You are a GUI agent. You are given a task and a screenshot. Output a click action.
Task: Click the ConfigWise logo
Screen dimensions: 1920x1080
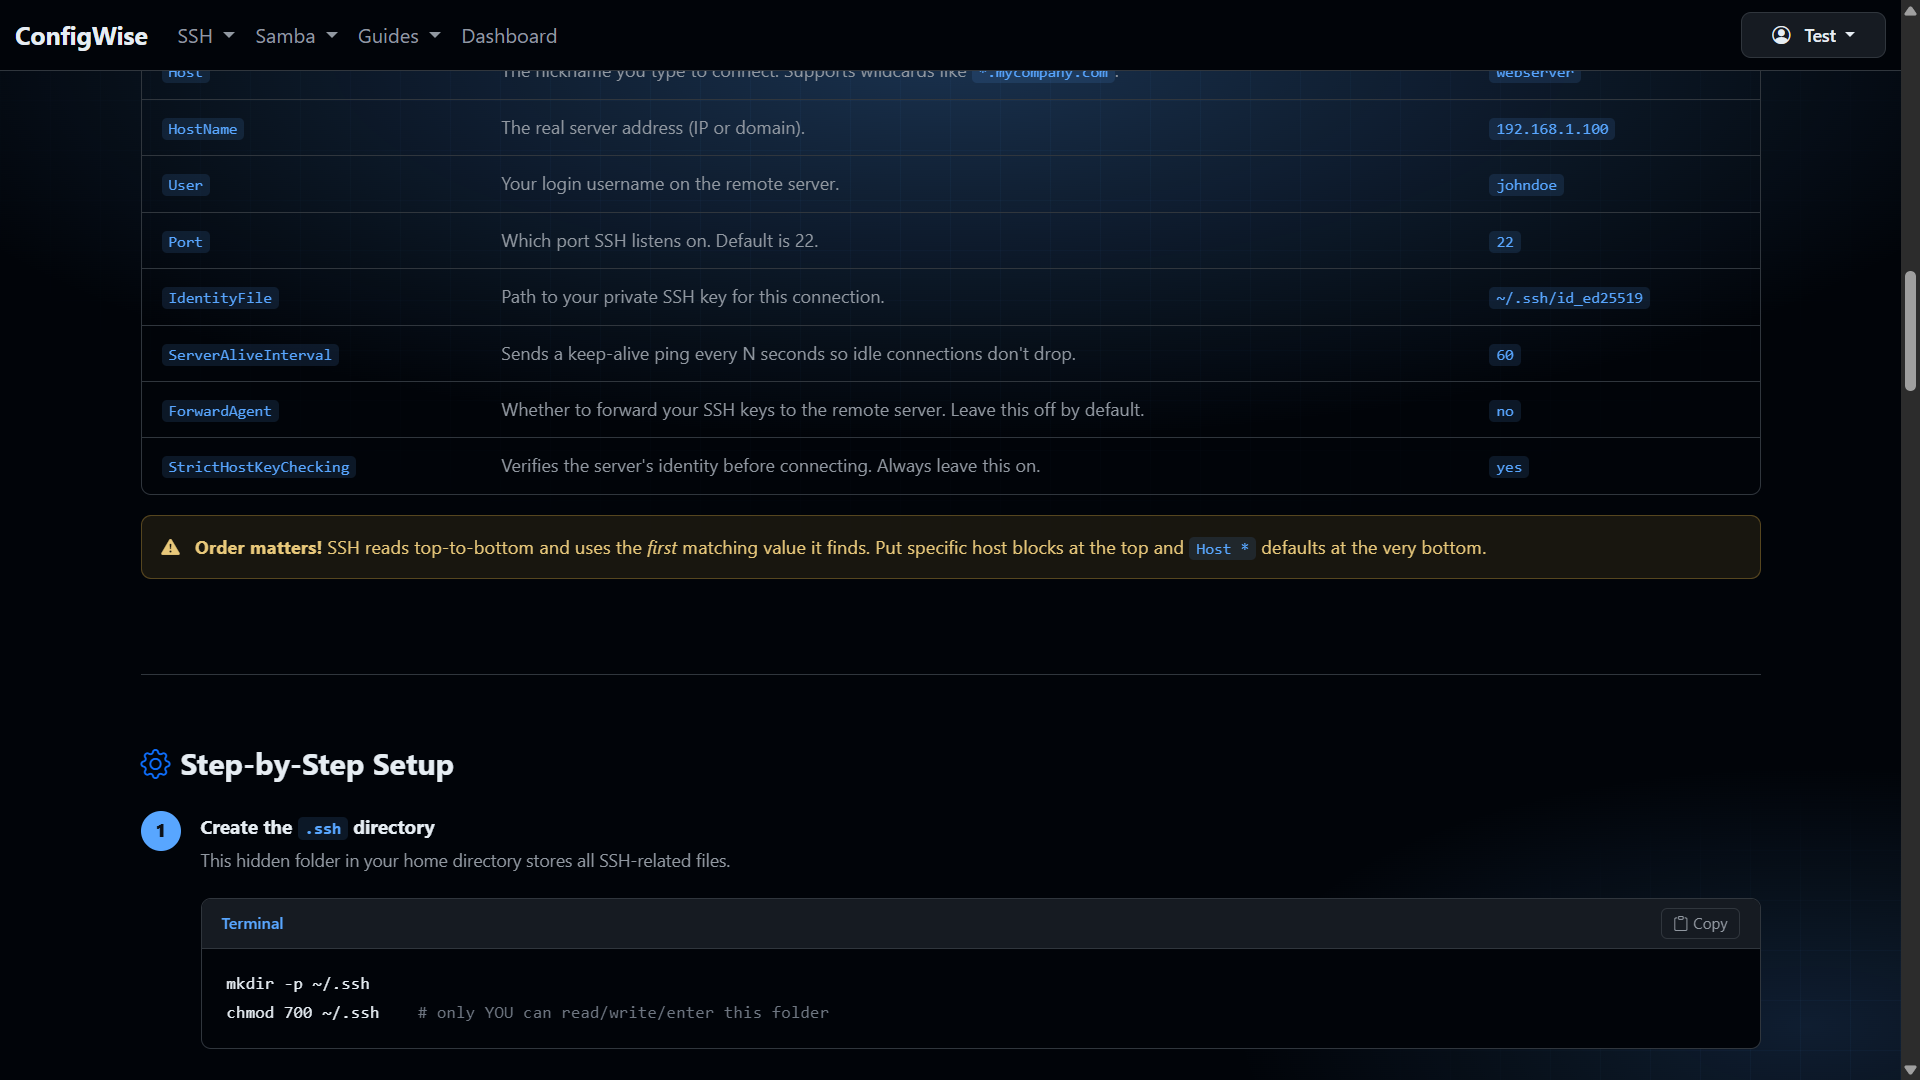pyautogui.click(x=81, y=36)
